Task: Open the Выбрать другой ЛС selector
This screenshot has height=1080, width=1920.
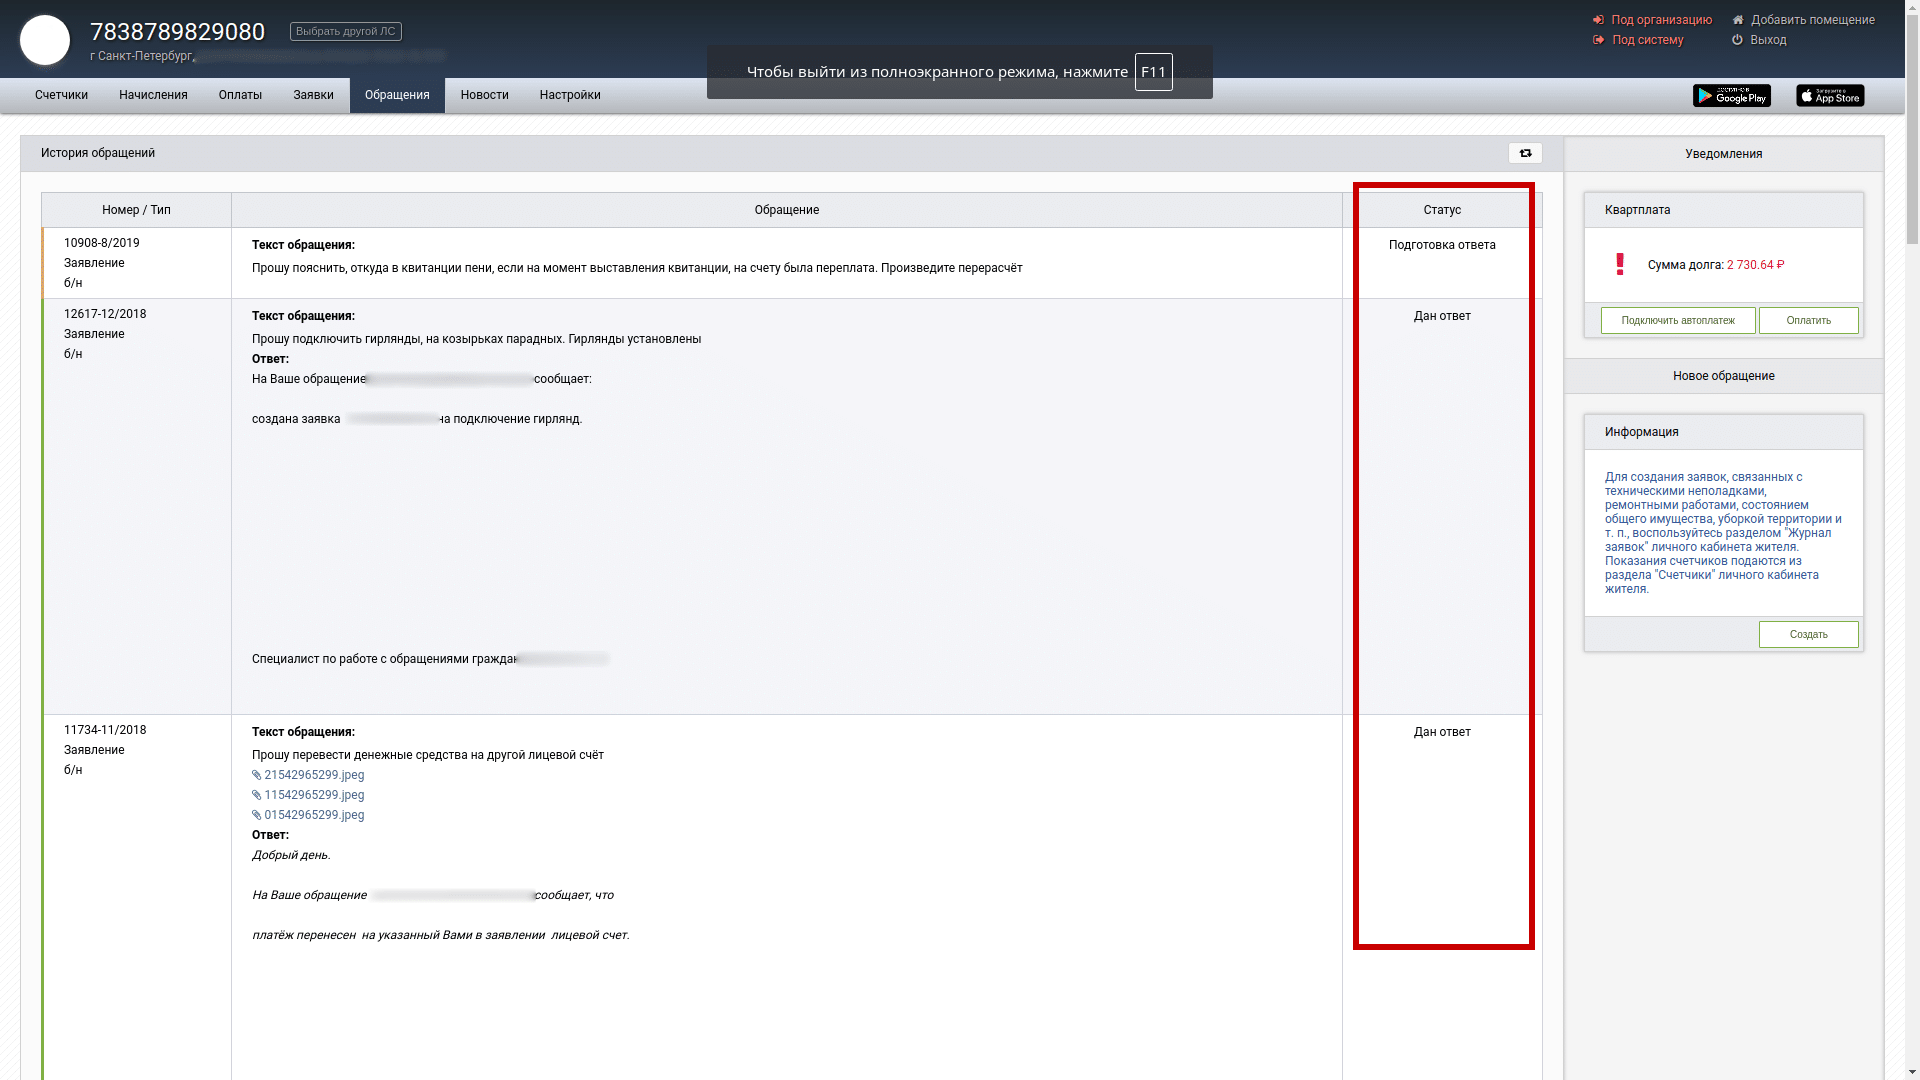Action: [x=346, y=32]
